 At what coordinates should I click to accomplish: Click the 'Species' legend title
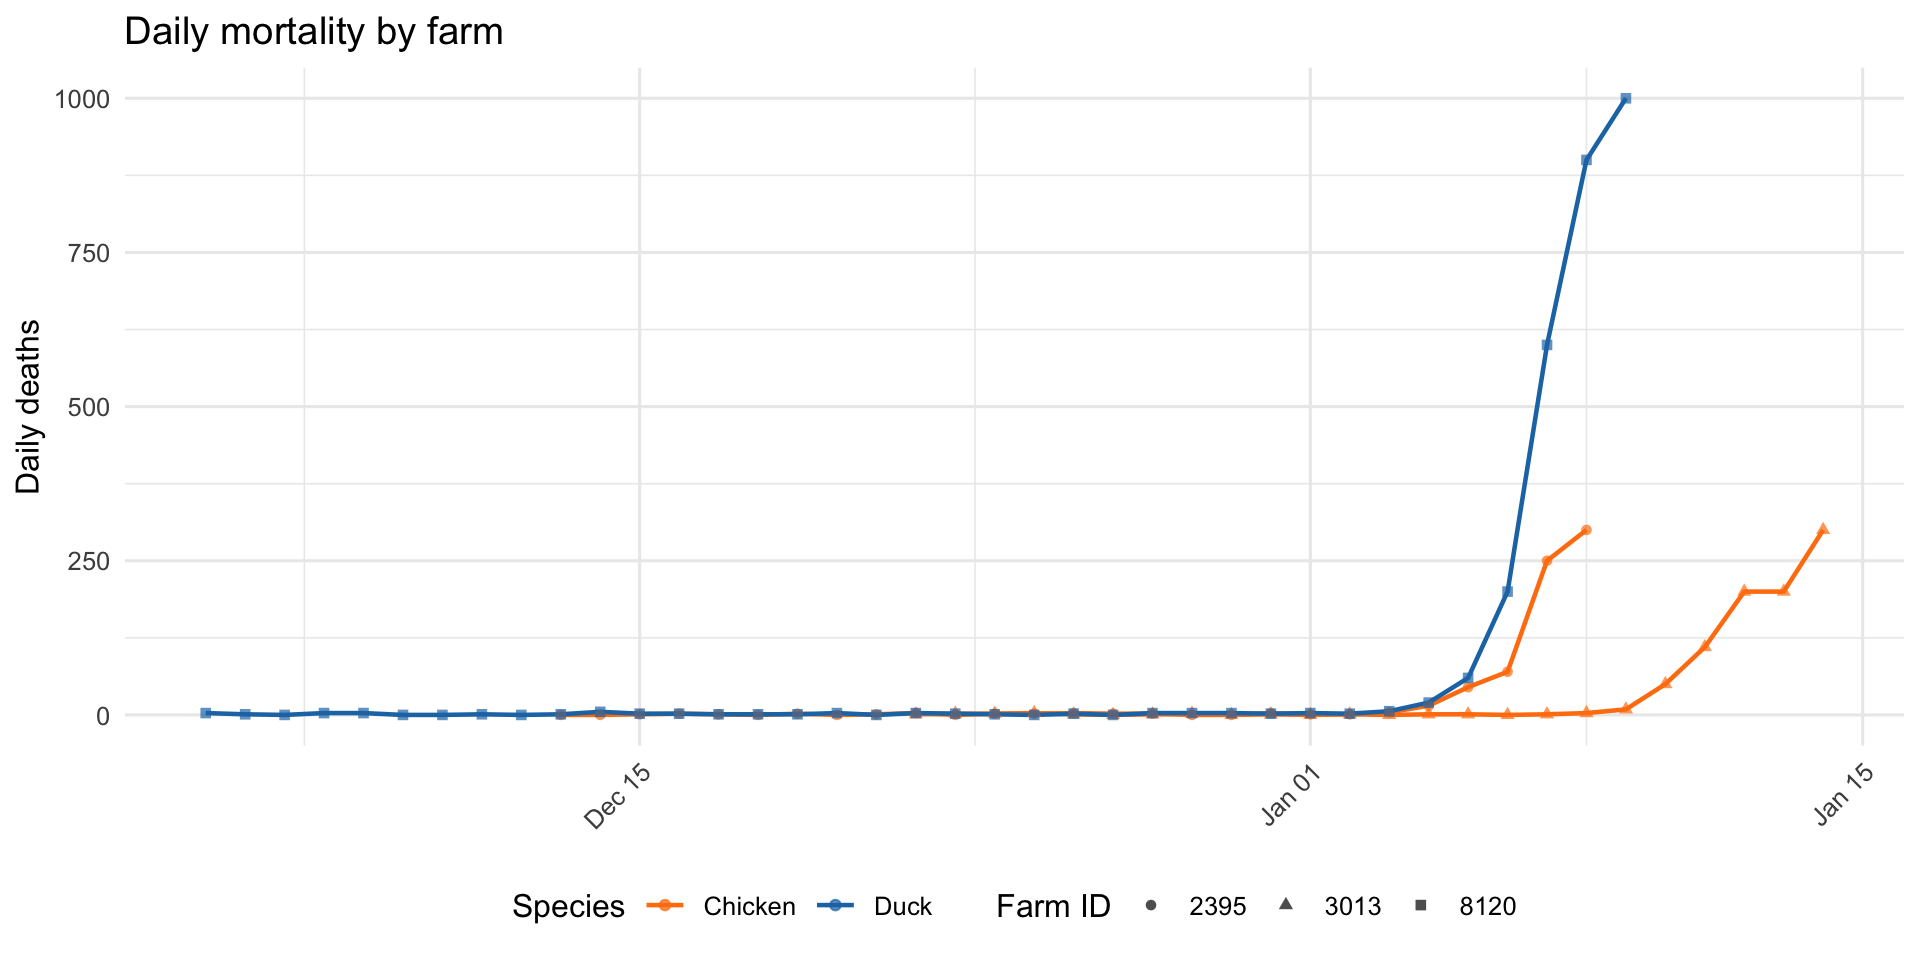568,906
